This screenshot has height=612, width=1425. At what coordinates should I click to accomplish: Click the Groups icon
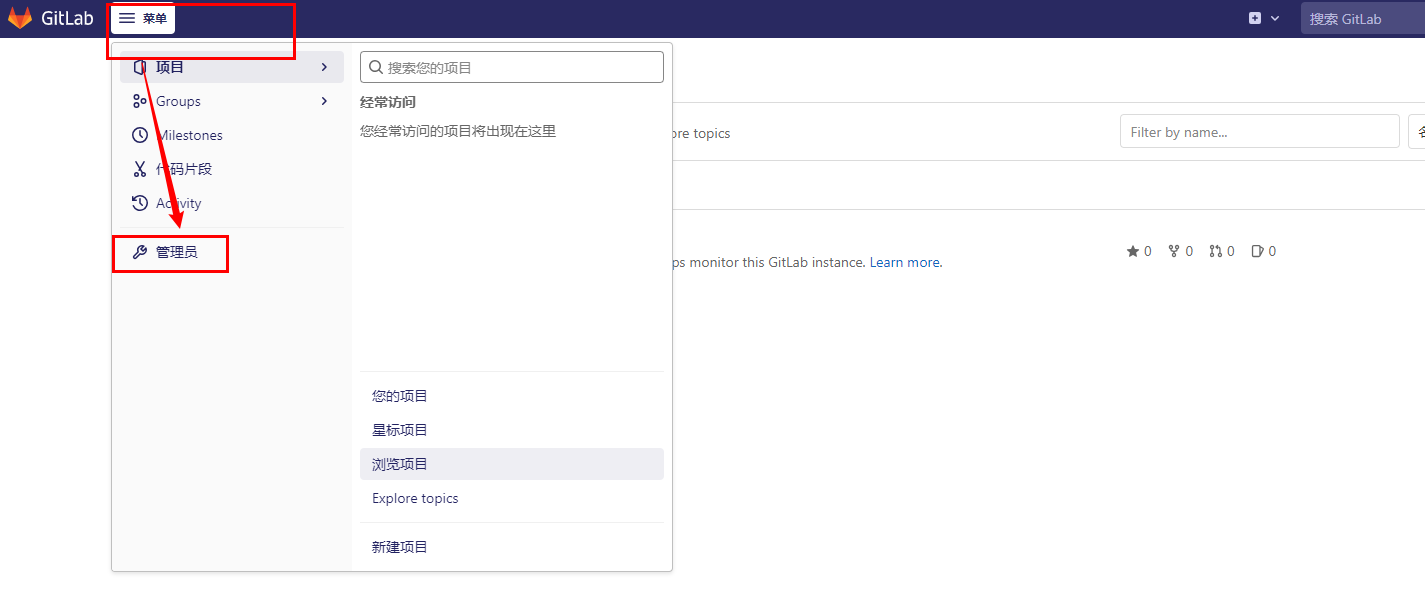[x=140, y=101]
